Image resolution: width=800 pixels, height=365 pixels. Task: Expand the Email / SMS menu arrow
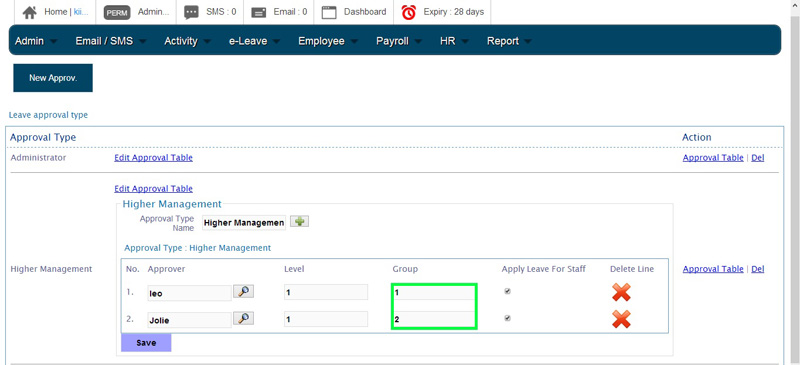tap(142, 42)
